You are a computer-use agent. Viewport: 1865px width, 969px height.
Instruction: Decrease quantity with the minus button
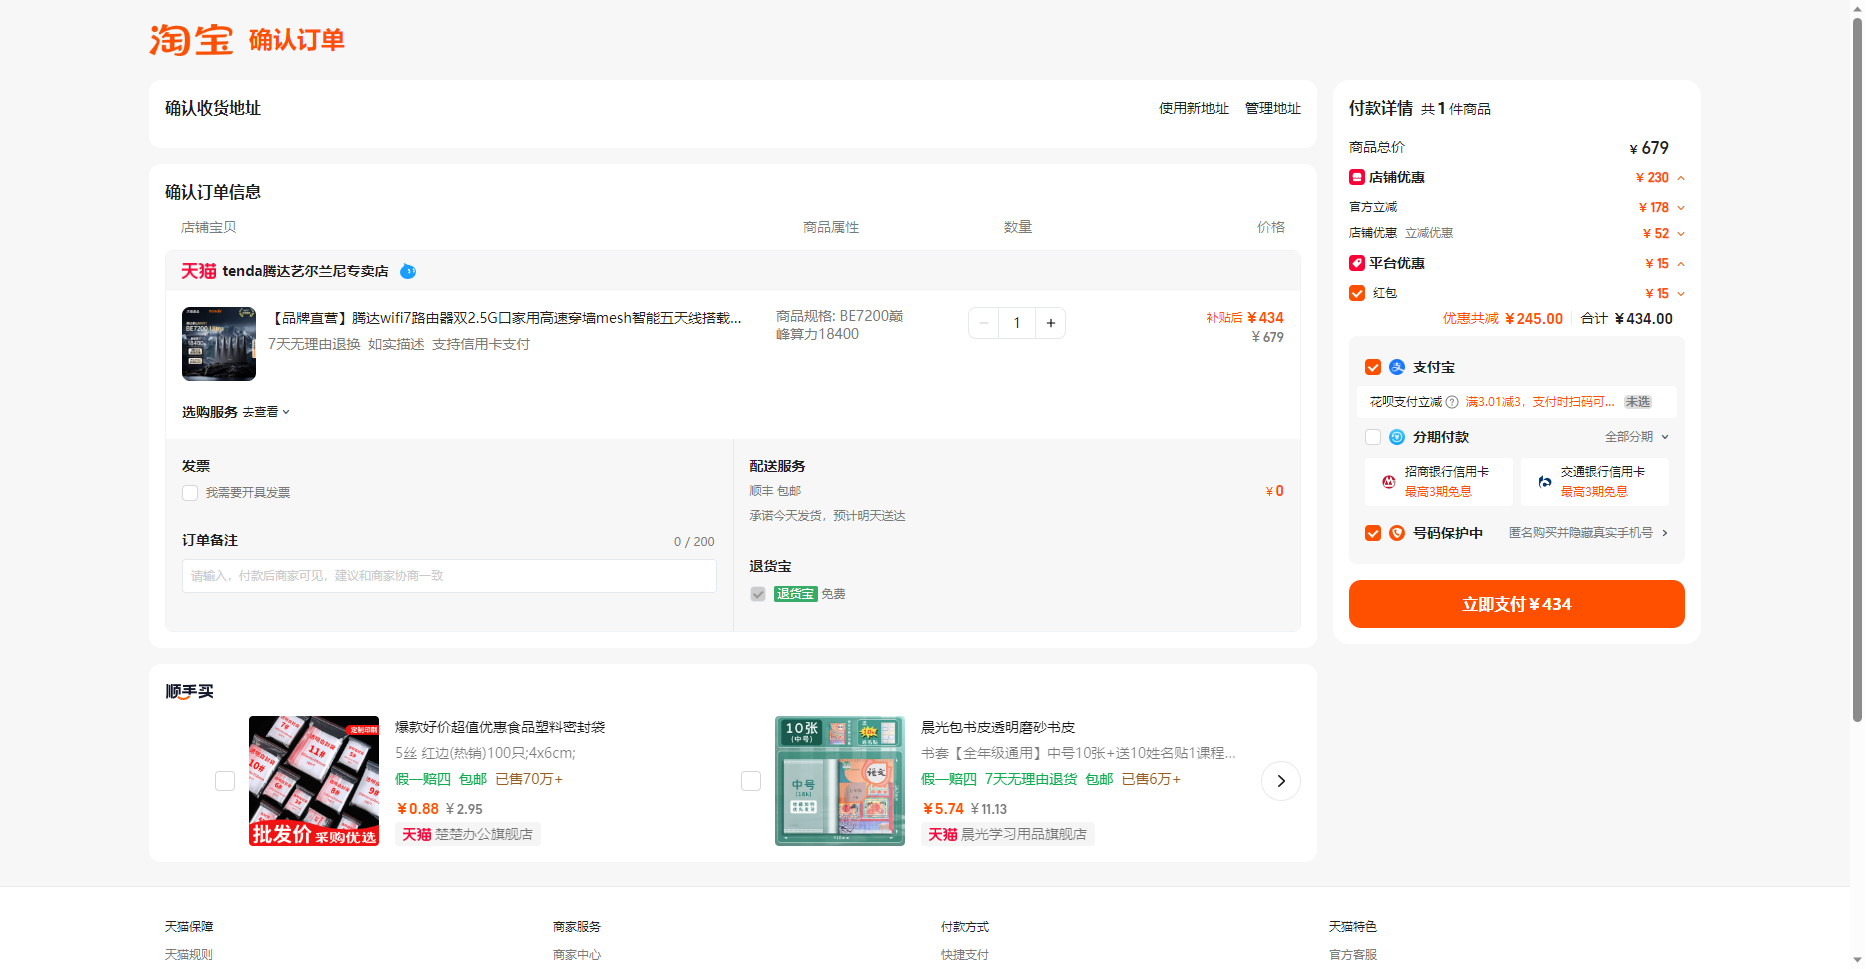(984, 323)
